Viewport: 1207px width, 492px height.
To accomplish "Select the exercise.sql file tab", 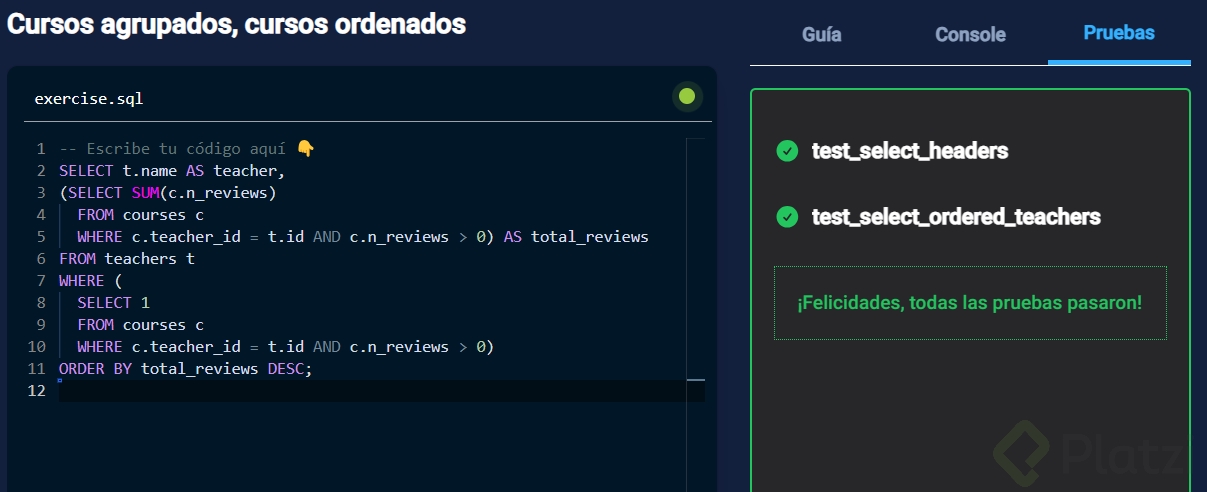I will point(89,99).
